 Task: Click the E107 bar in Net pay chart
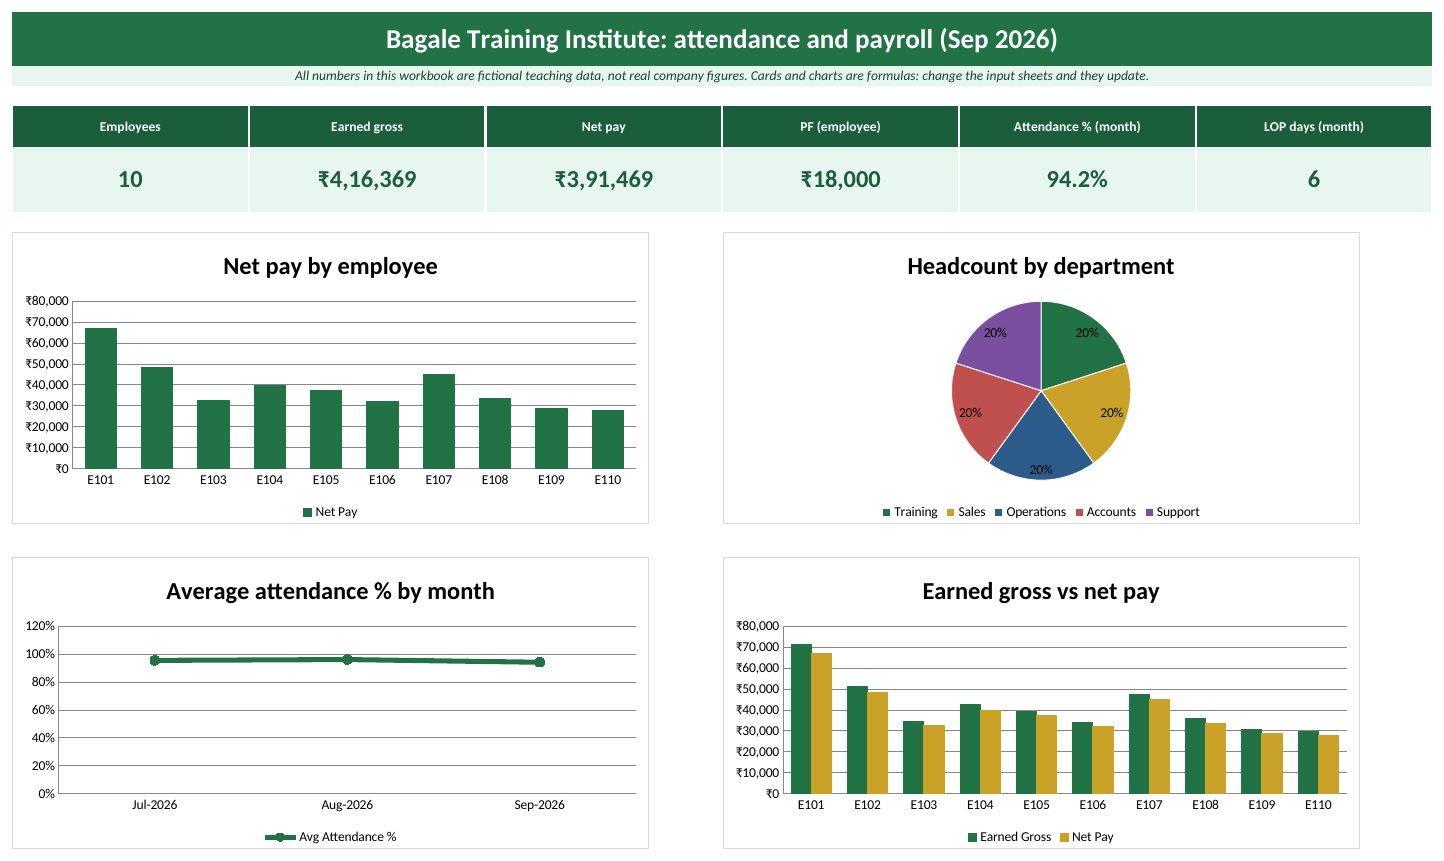coord(439,421)
